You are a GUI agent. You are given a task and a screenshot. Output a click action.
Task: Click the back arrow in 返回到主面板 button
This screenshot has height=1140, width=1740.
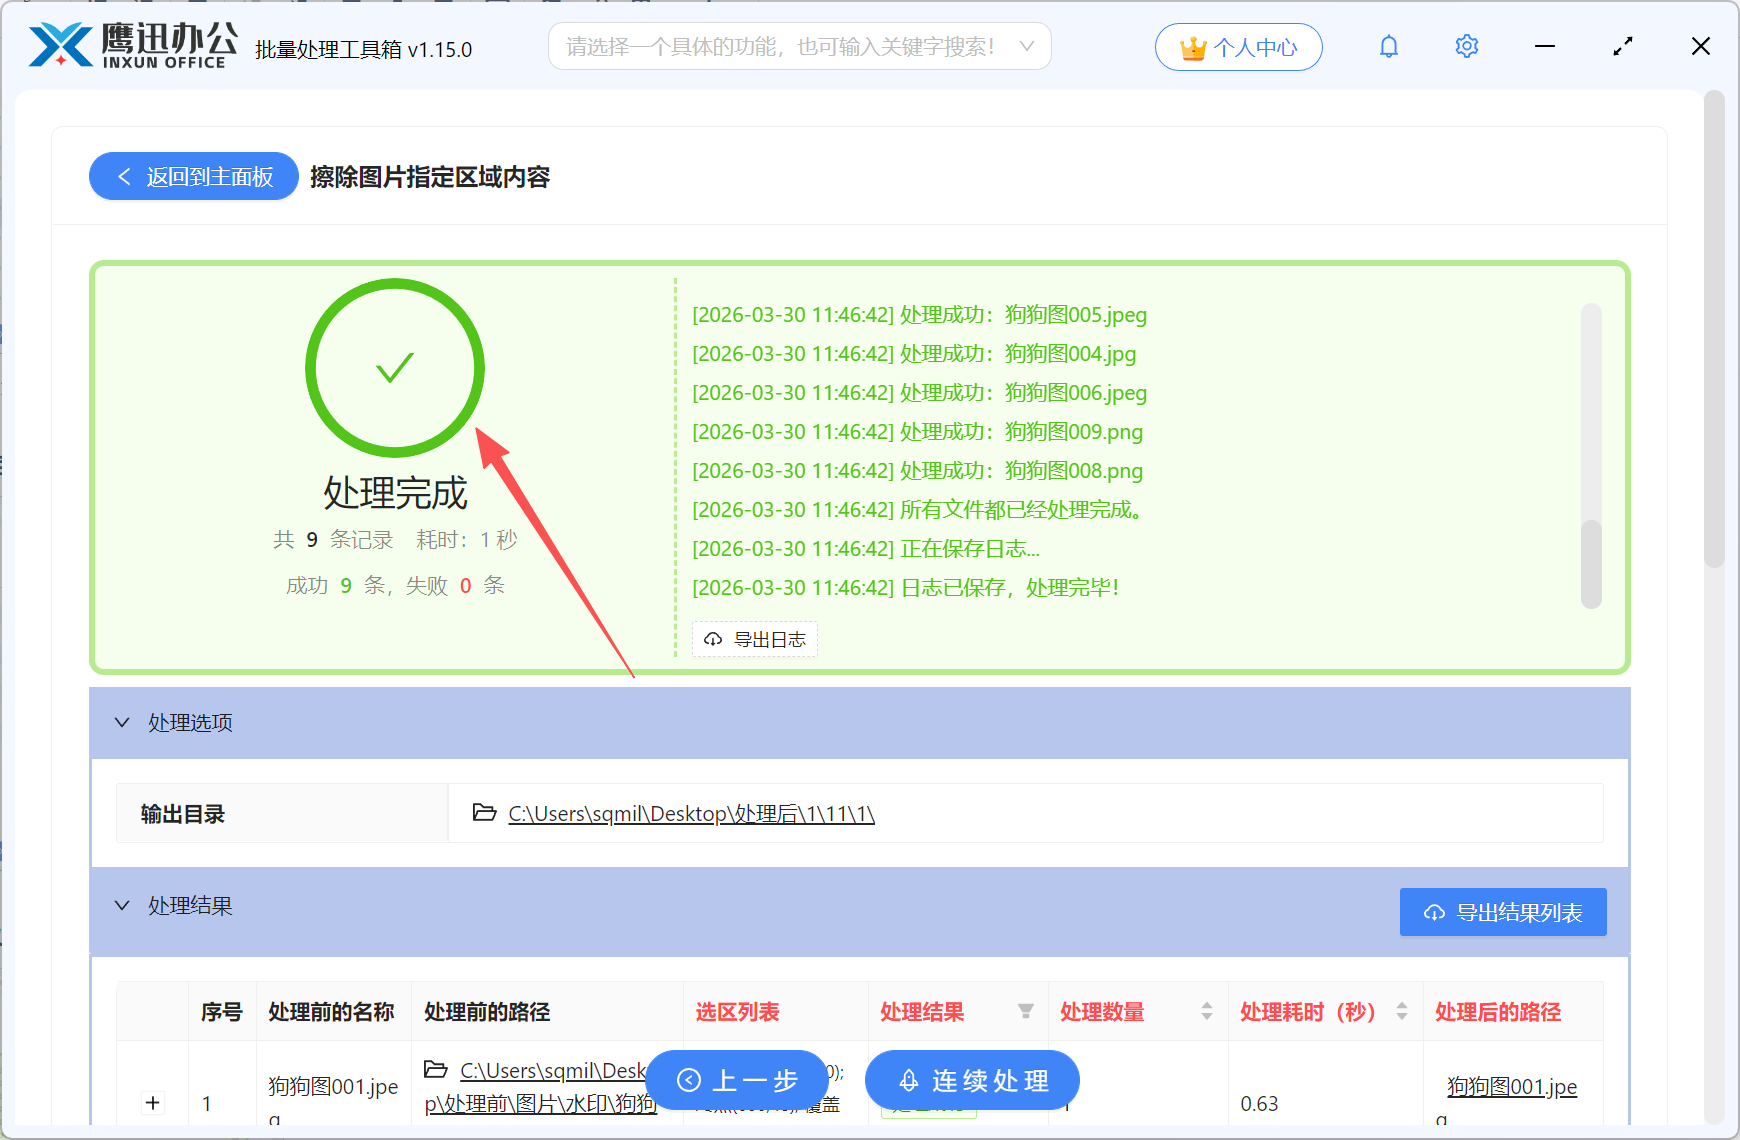[x=123, y=176]
